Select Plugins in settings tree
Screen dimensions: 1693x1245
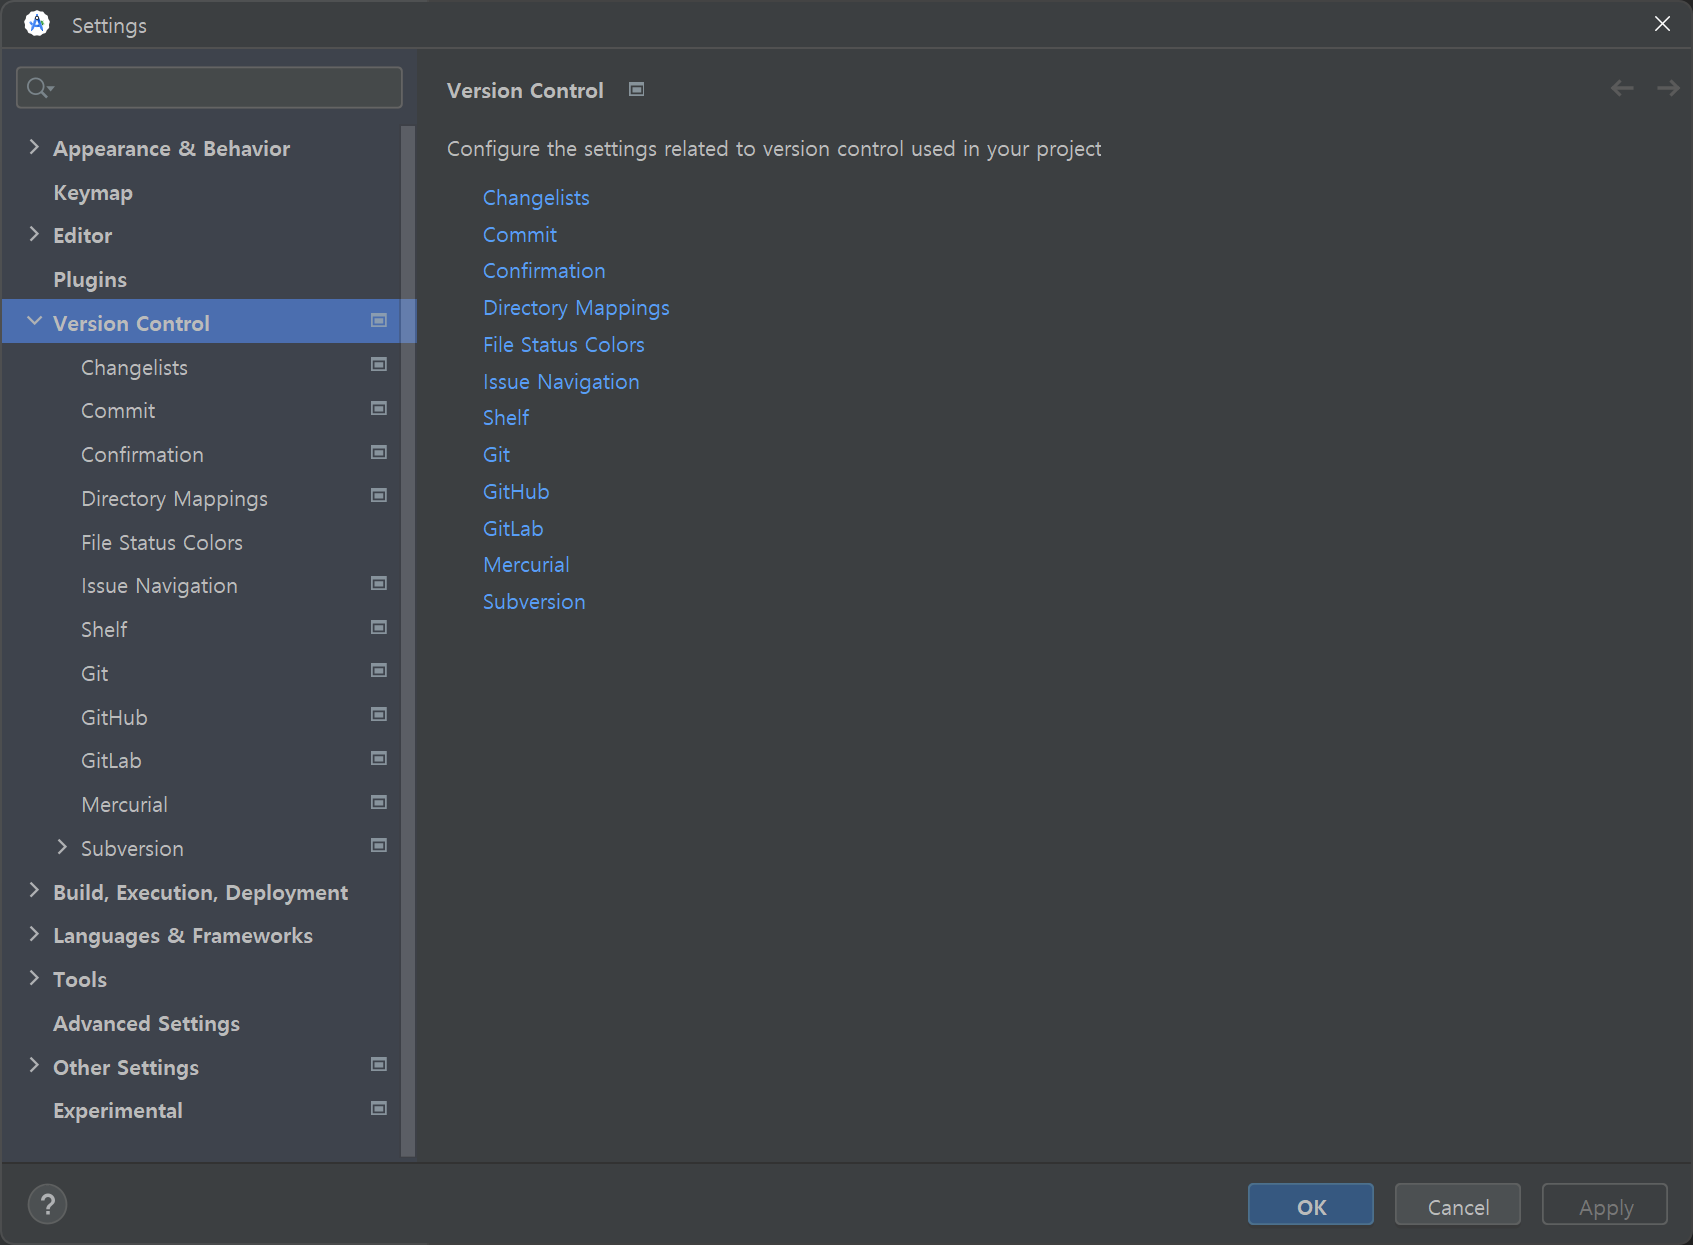[90, 279]
